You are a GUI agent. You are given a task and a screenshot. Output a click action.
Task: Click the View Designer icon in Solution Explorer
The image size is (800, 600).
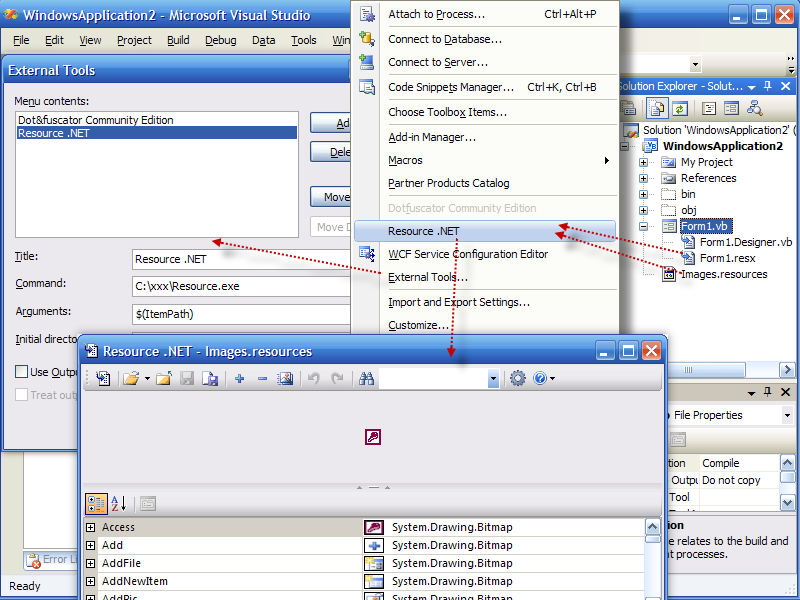coord(731,108)
